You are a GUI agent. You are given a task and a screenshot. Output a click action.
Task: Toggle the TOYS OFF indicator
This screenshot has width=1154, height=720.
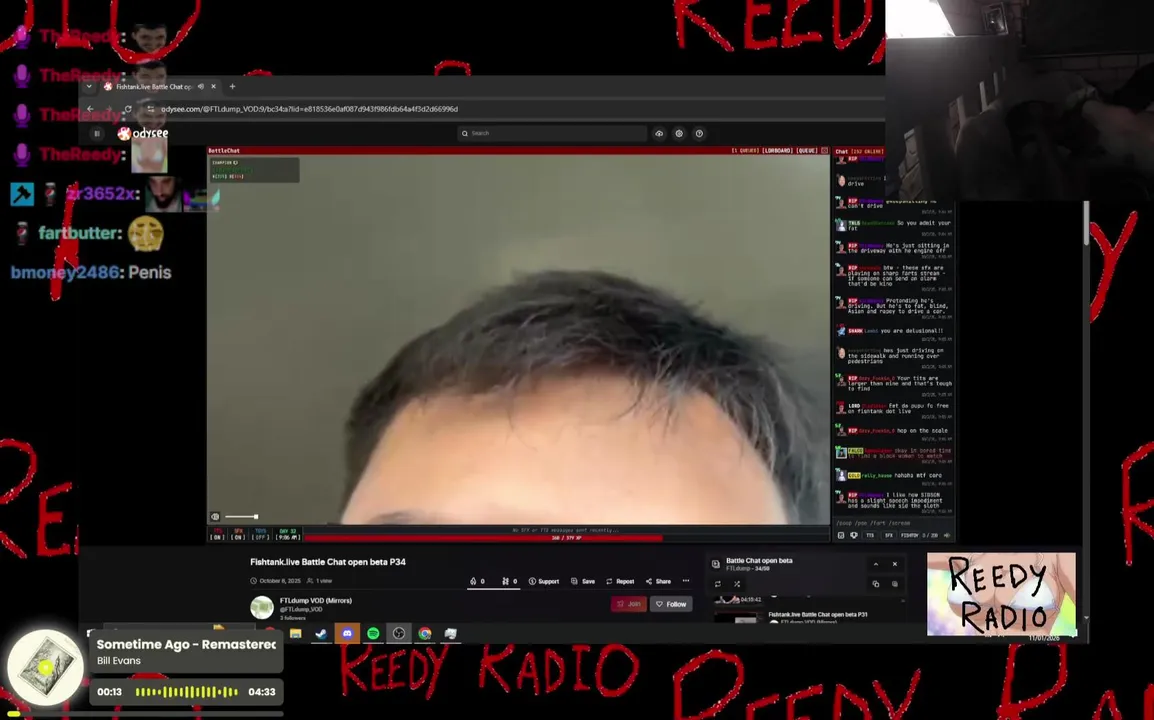click(x=261, y=534)
